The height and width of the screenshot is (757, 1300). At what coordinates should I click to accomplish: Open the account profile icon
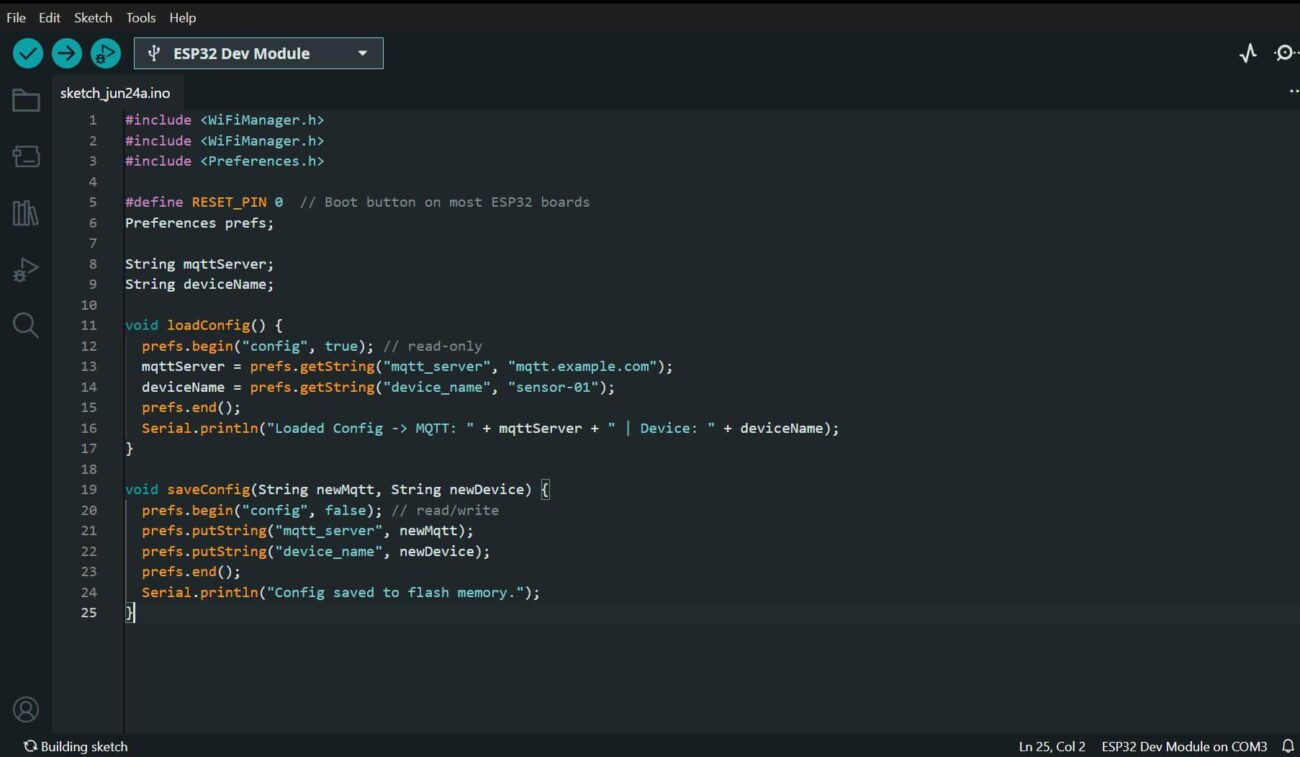tap(26, 709)
